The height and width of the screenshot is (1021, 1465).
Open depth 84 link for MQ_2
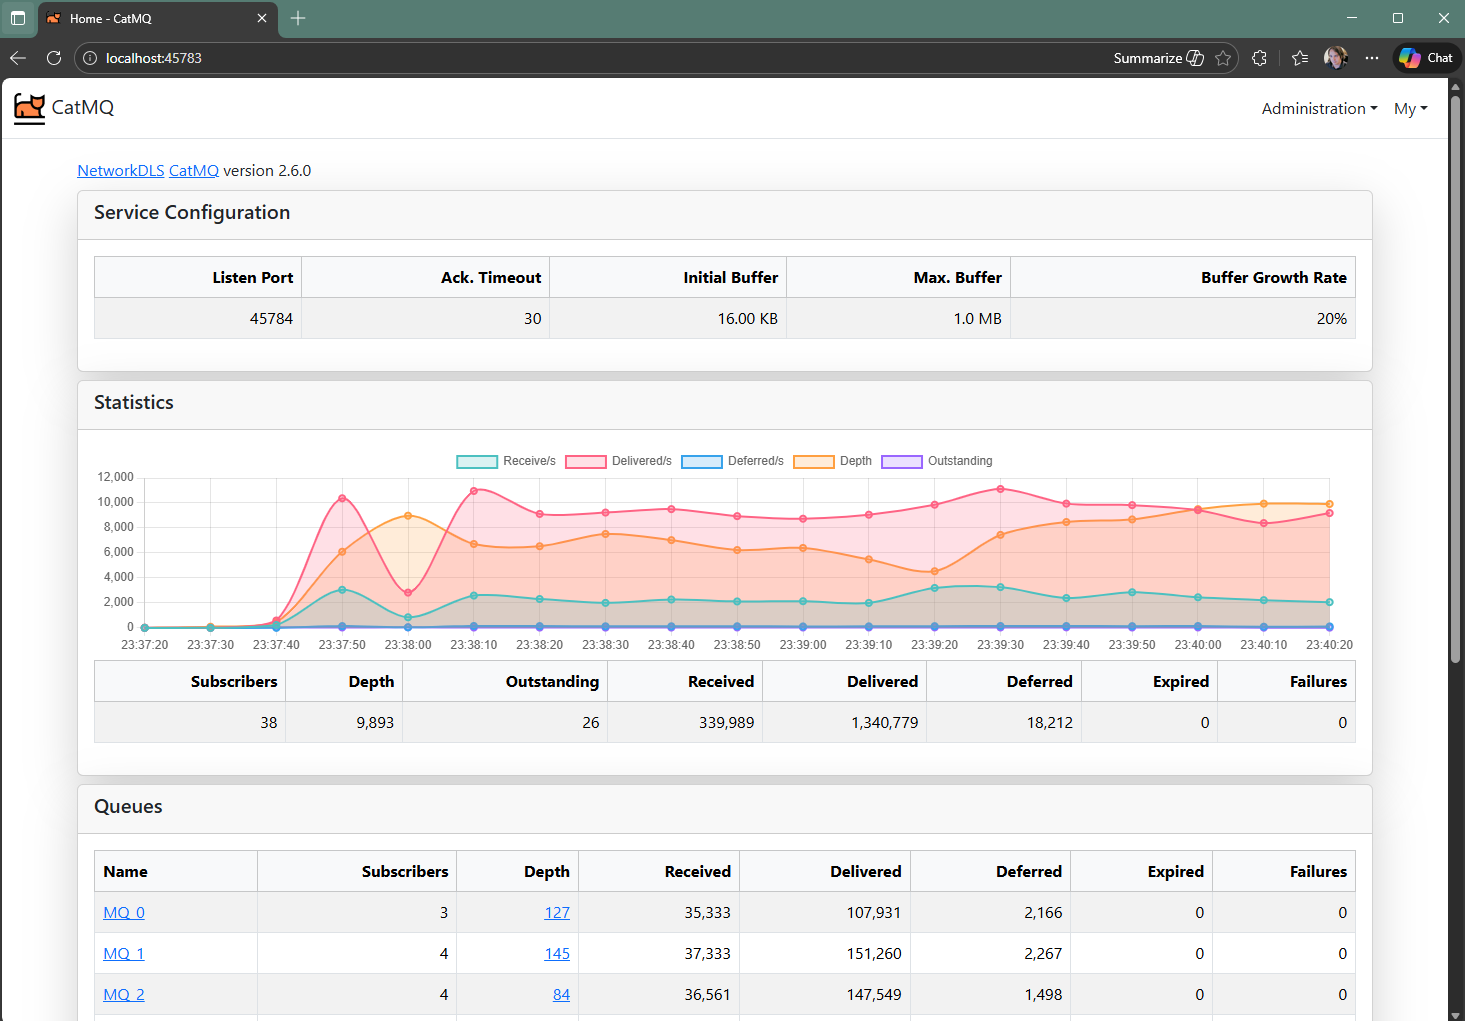(561, 995)
